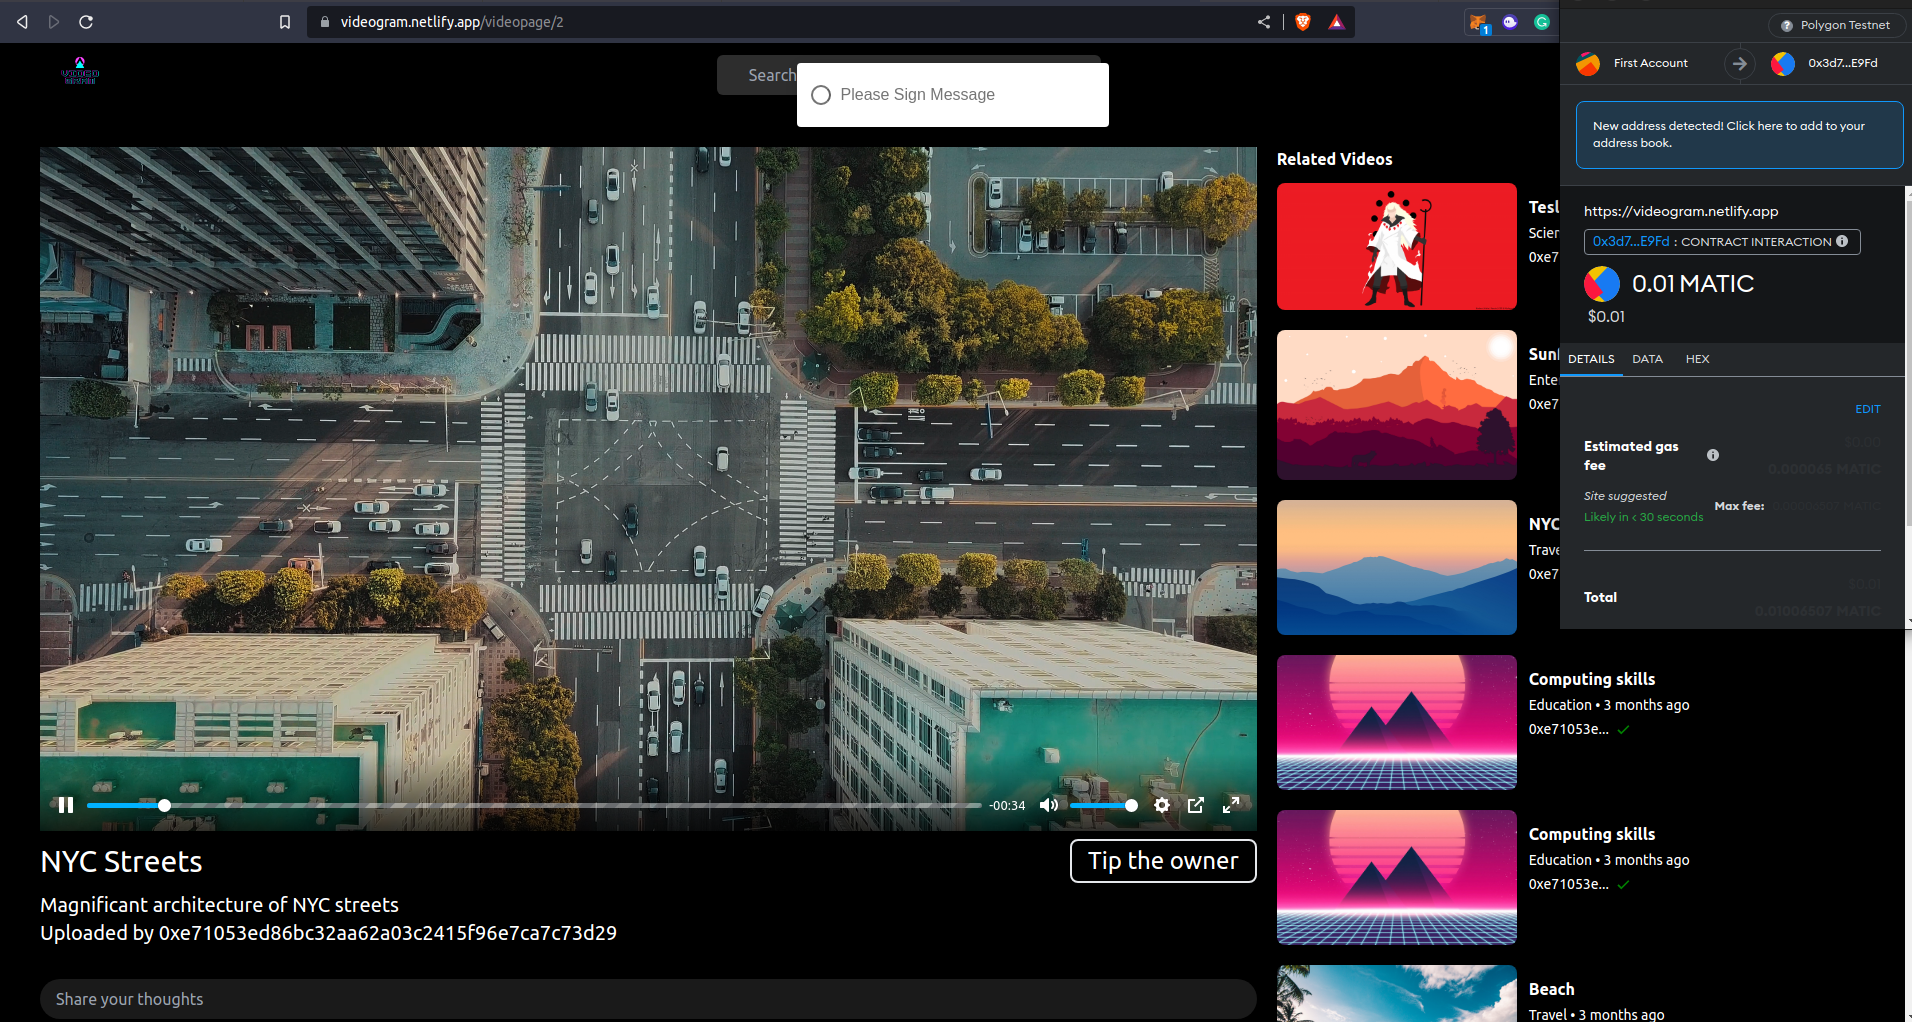Adjust the video volume slider
Image resolution: width=1912 pixels, height=1022 pixels.
1103,805
